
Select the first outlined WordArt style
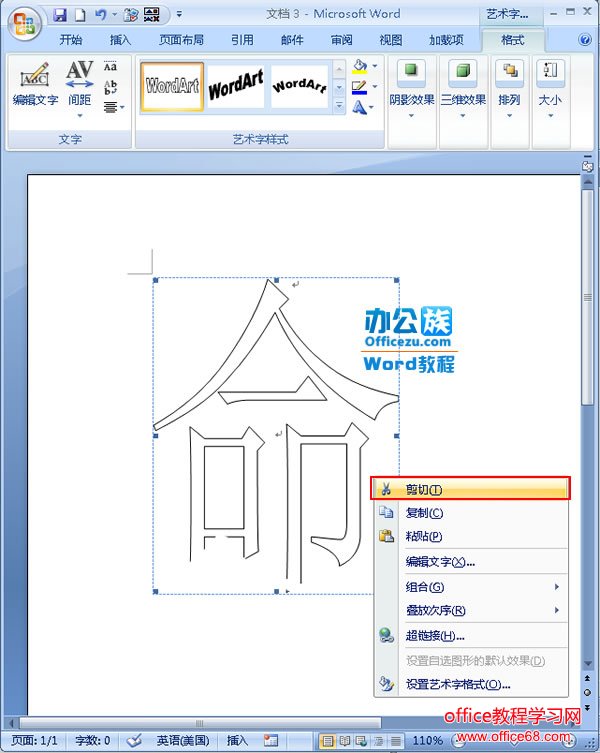coord(172,86)
